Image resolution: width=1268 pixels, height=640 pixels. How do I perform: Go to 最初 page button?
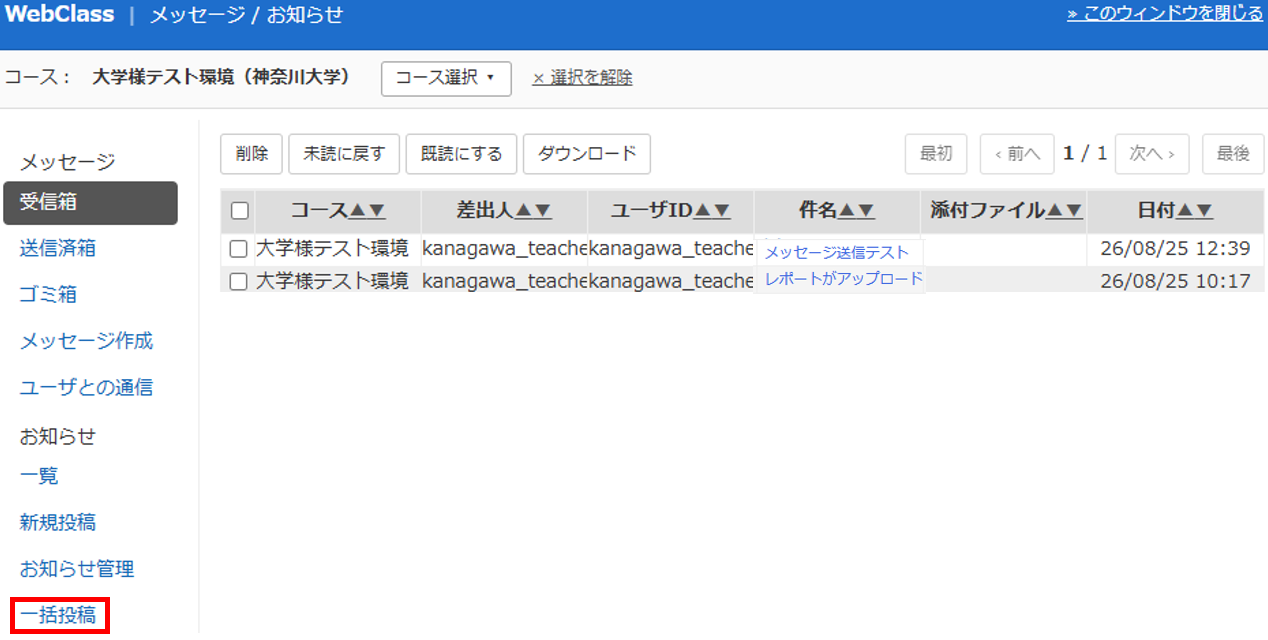pos(936,154)
